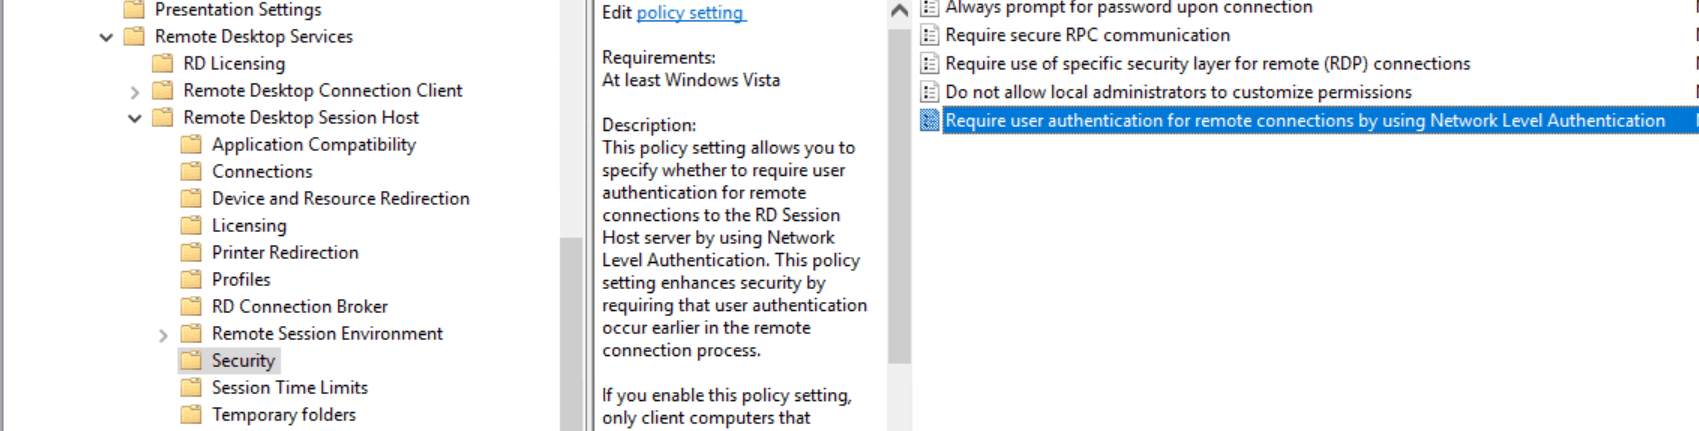Click the description pane scroll up arrow
The height and width of the screenshot is (431, 1699).
[899, 11]
